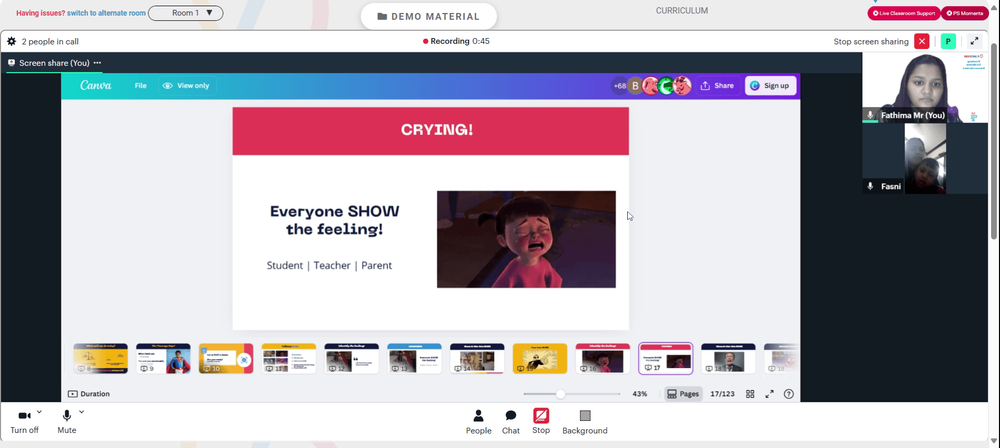Adjust the Canva zoom slider handle
This screenshot has height=448, width=1000.
click(560, 394)
